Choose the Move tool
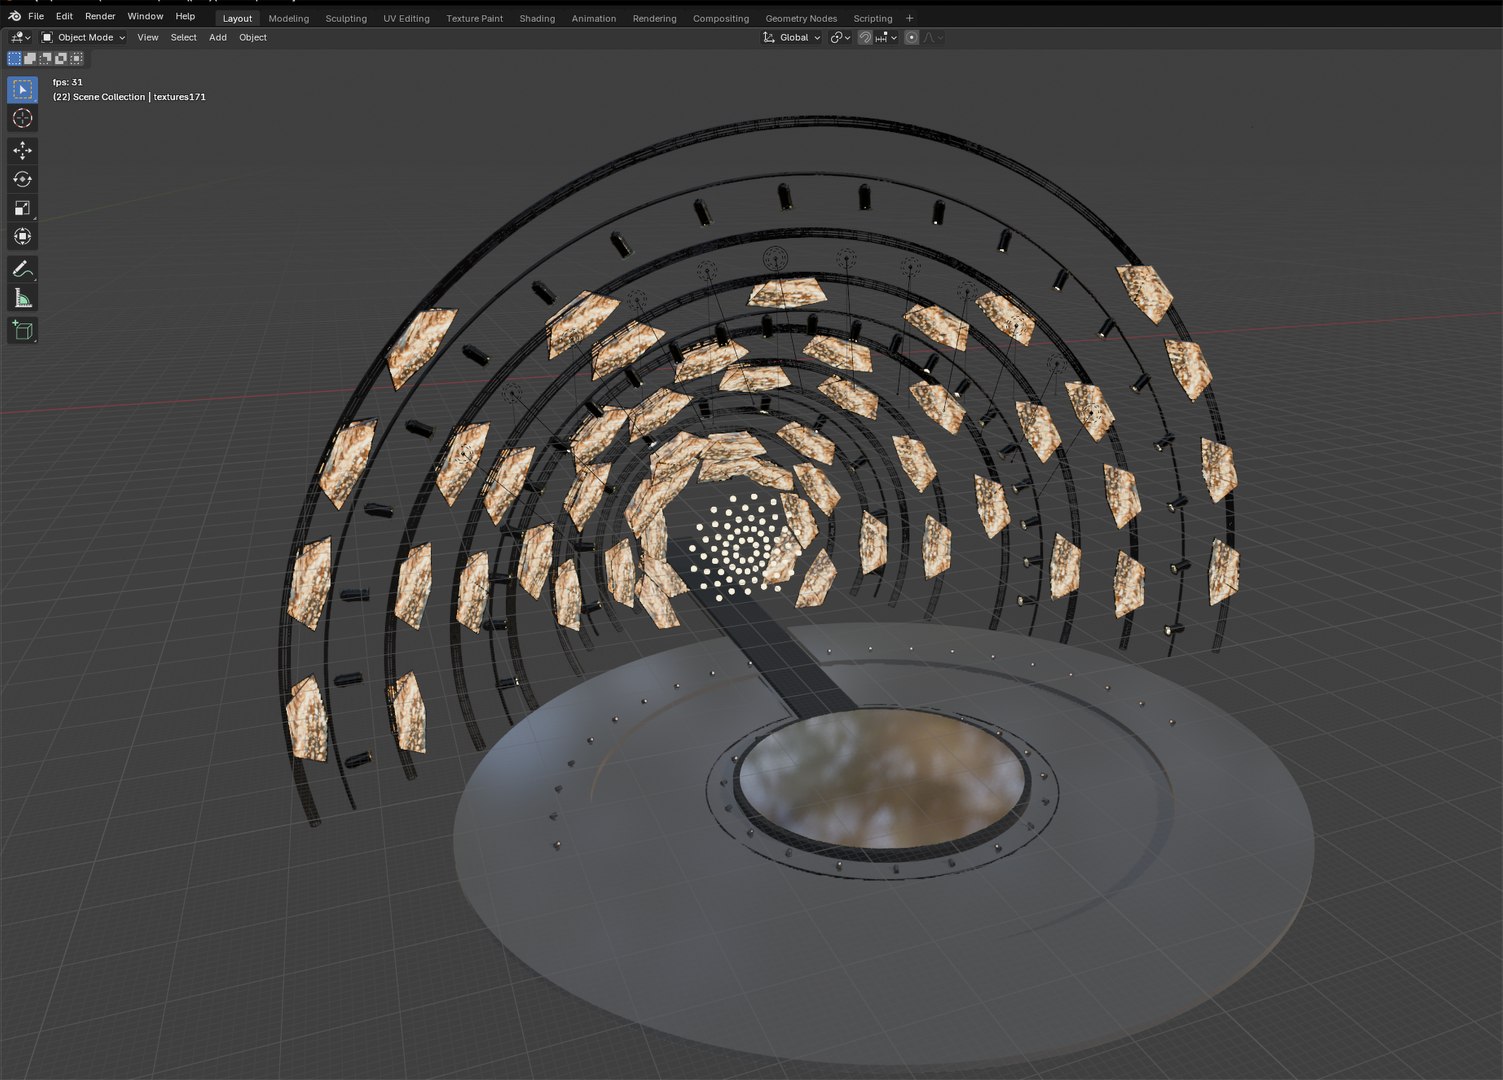The height and width of the screenshot is (1080, 1503). coord(22,150)
